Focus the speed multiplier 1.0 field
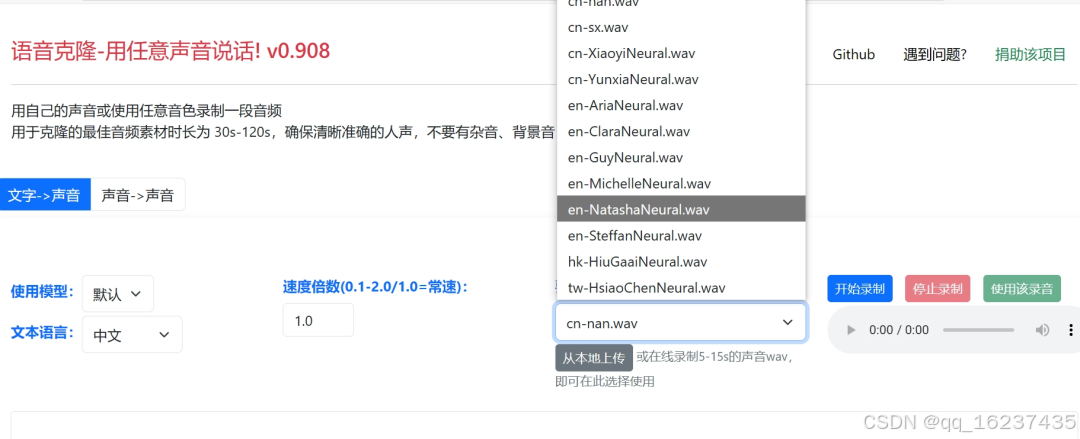Image resolution: width=1080 pixels, height=439 pixels. (318, 320)
